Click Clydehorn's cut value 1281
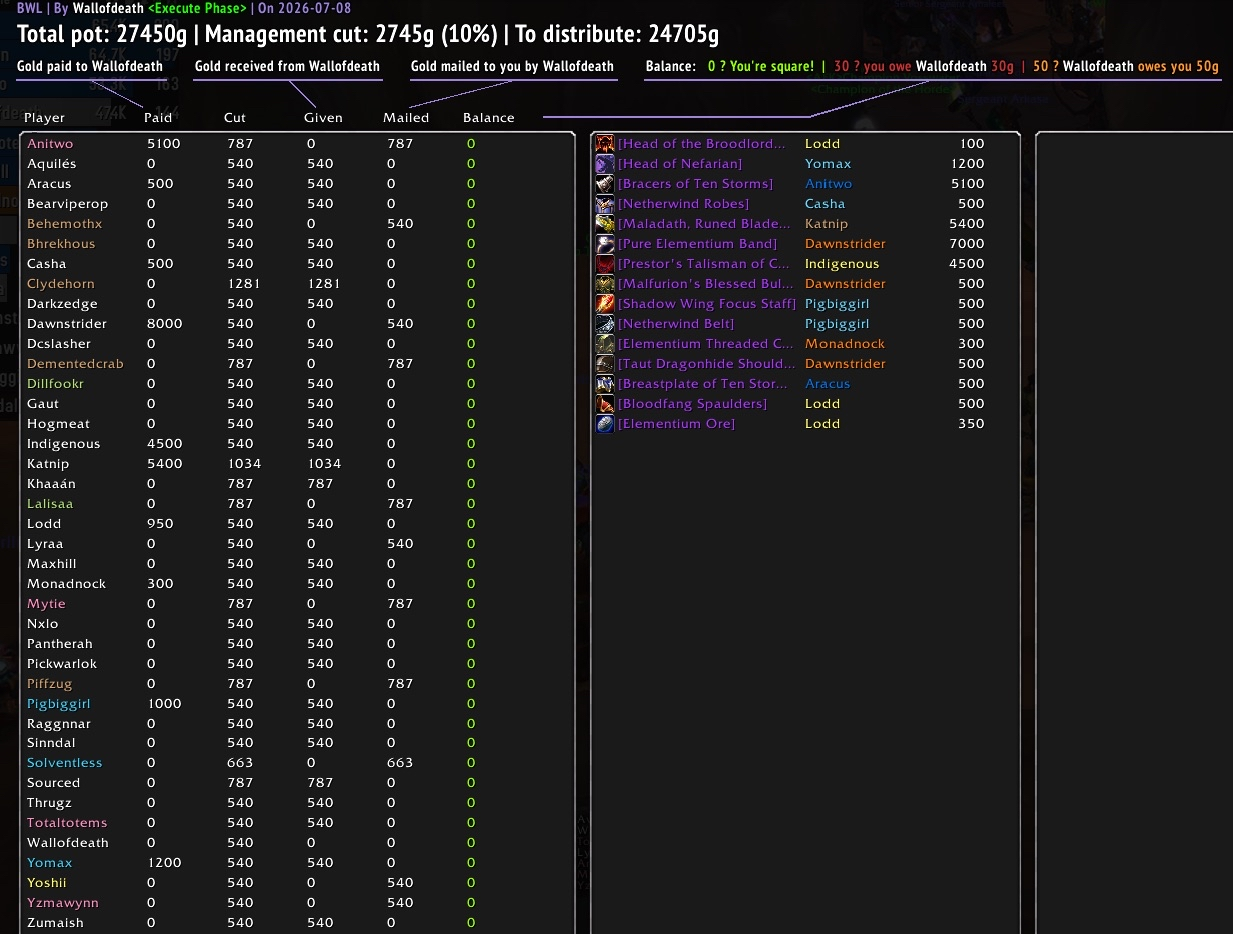The image size is (1233, 934). click(x=244, y=284)
